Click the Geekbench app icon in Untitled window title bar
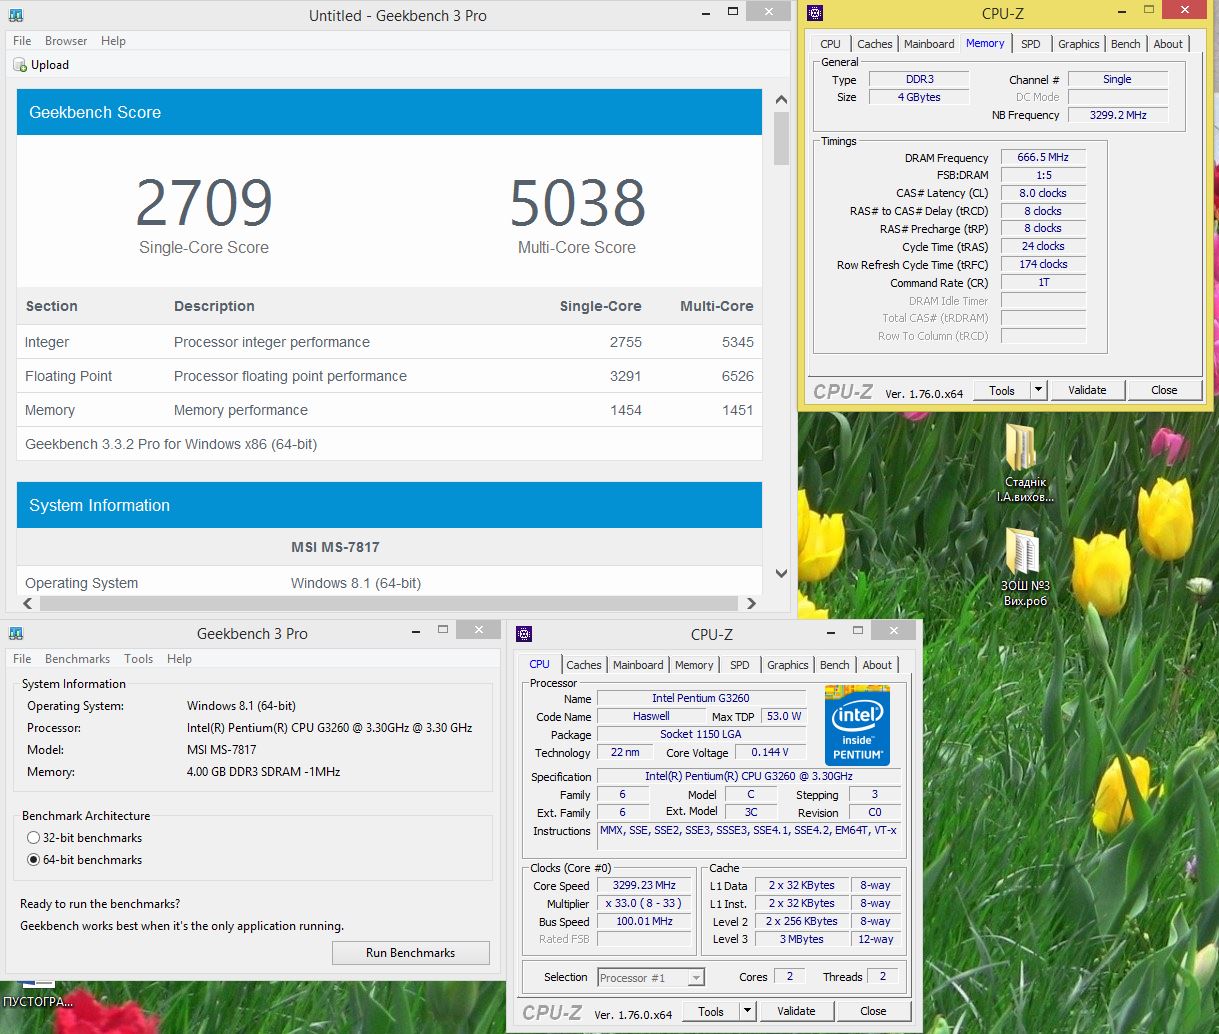The image size is (1219, 1034). (x=15, y=15)
